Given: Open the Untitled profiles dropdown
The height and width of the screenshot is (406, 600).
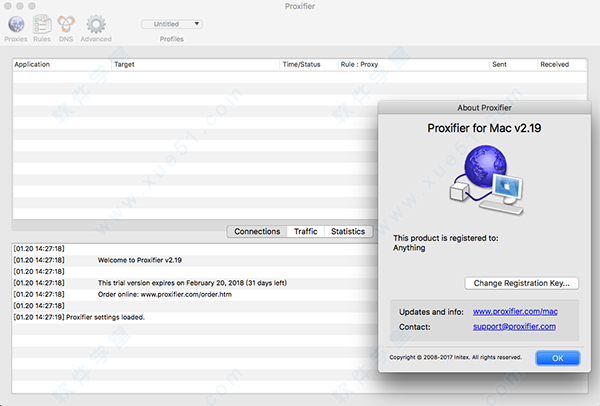Looking at the screenshot, I should [x=172, y=24].
